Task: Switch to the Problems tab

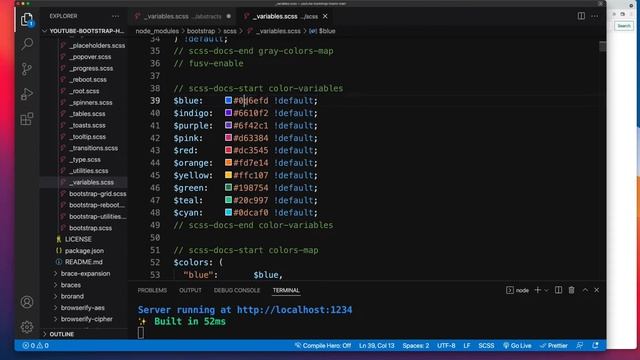Action: [x=152, y=290]
